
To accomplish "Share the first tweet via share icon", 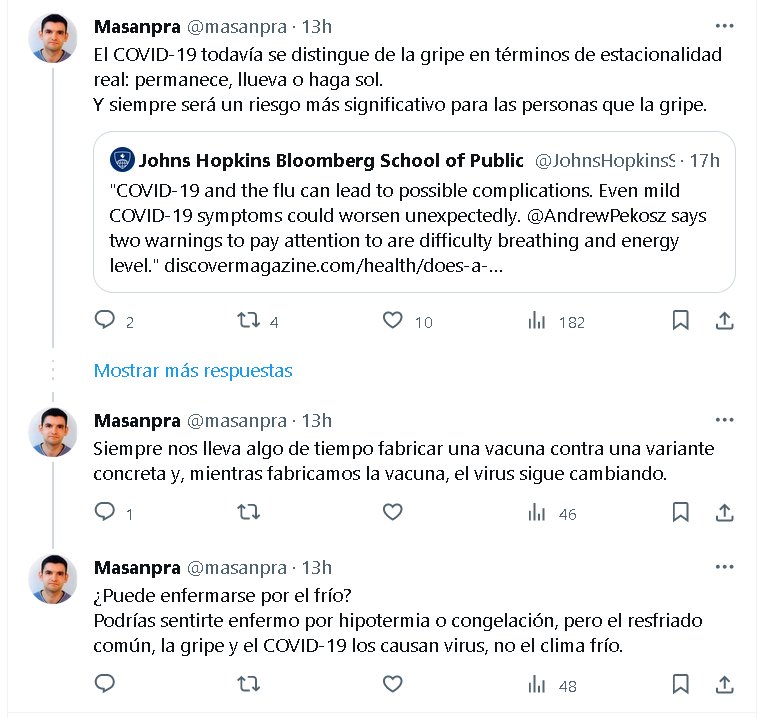I will tap(724, 321).
